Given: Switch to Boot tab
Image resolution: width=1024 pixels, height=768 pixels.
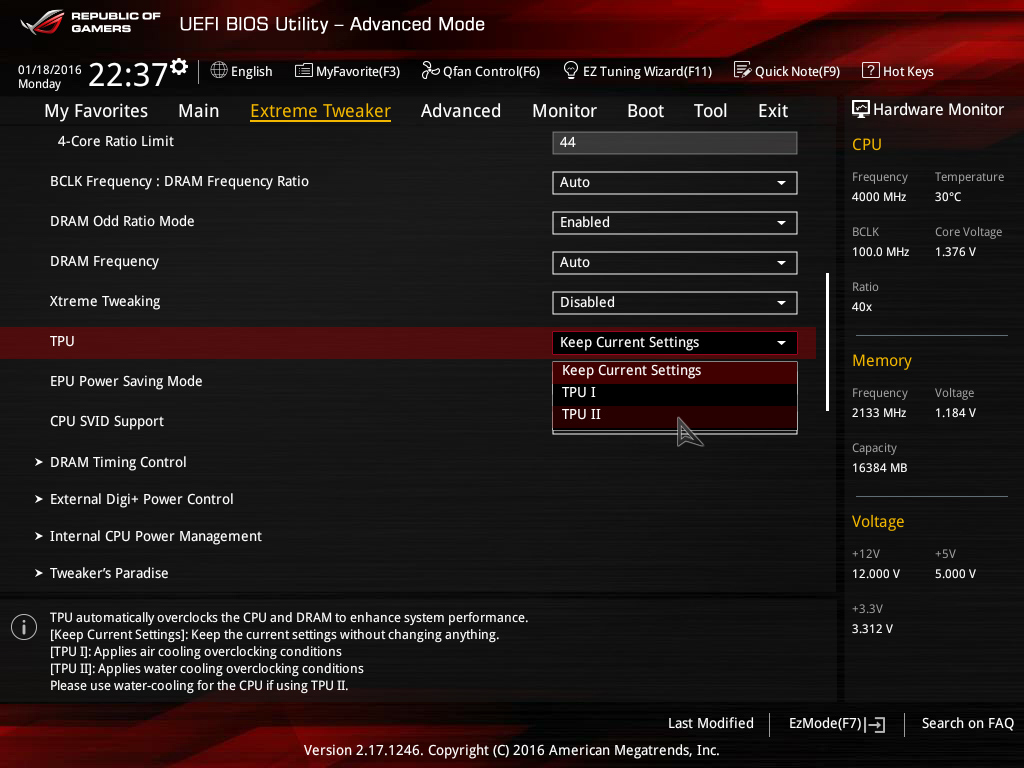Looking at the screenshot, I should tap(645, 111).
